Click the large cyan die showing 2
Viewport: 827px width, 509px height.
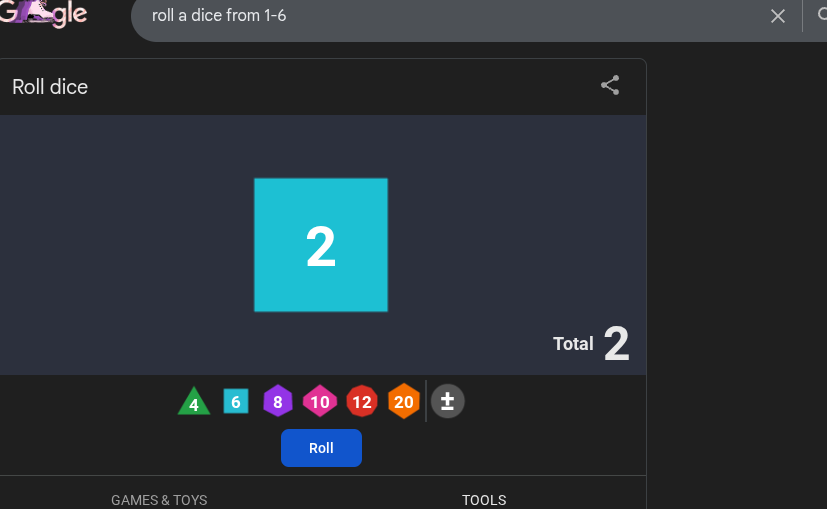[321, 245]
